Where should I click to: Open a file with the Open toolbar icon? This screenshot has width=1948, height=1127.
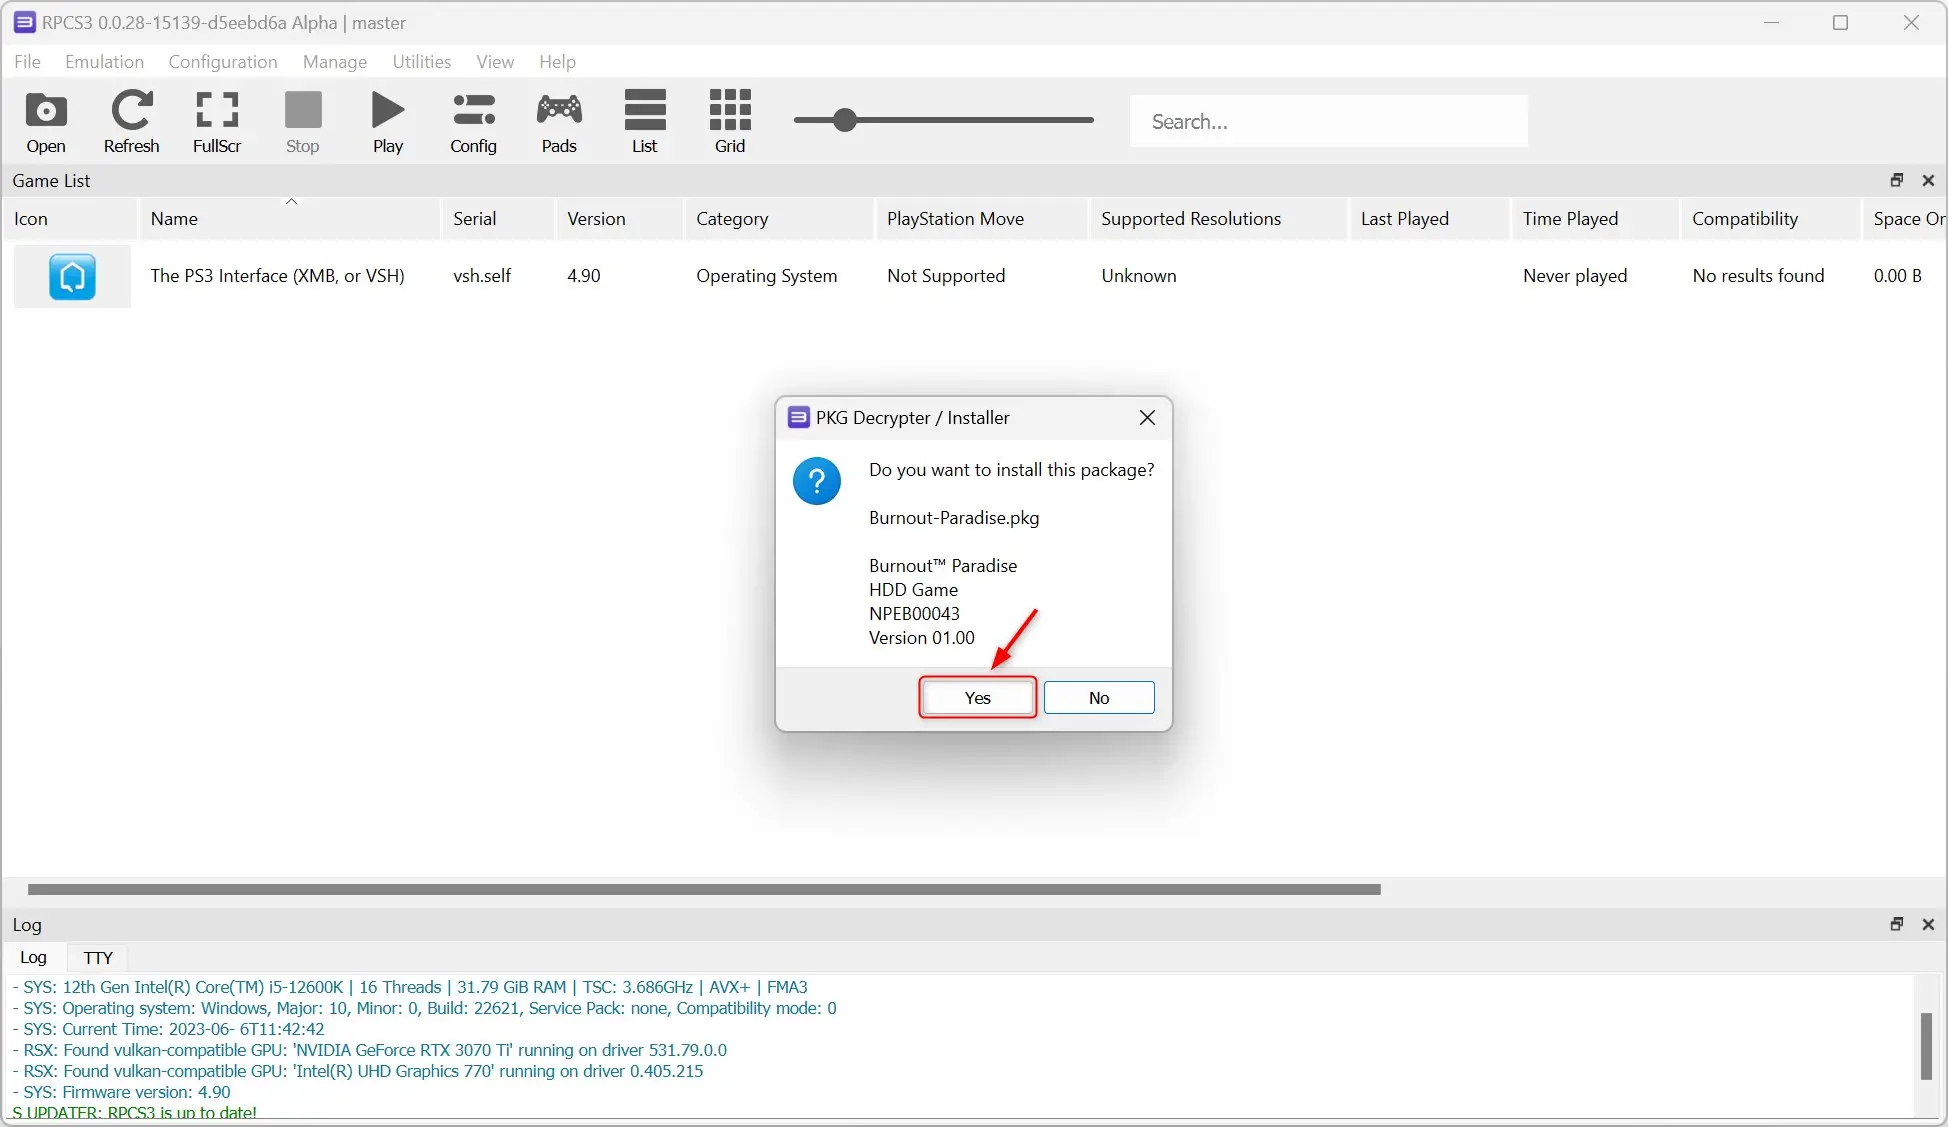(46, 121)
